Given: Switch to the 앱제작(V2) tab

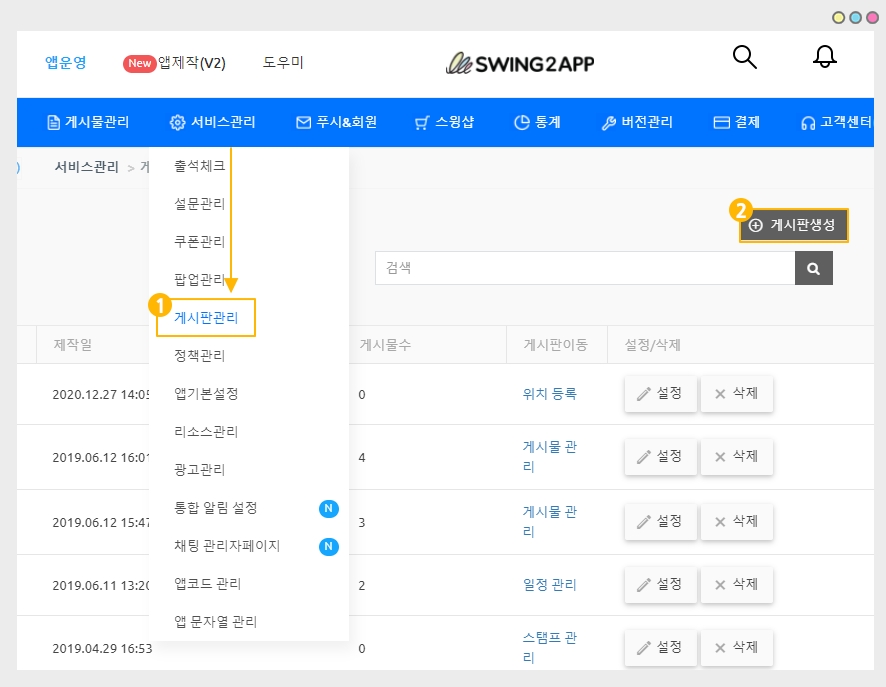Looking at the screenshot, I should [191, 63].
